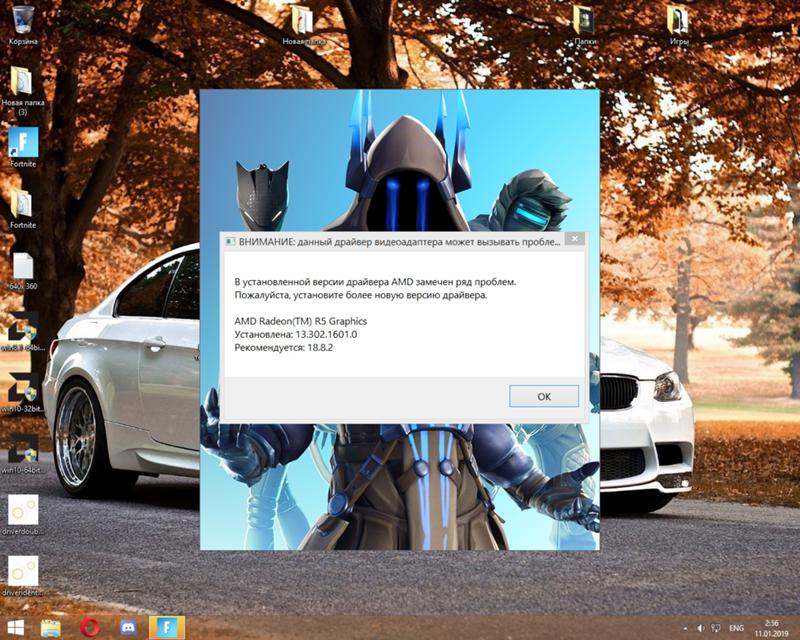Launch Opera browser from taskbar

tap(89, 628)
